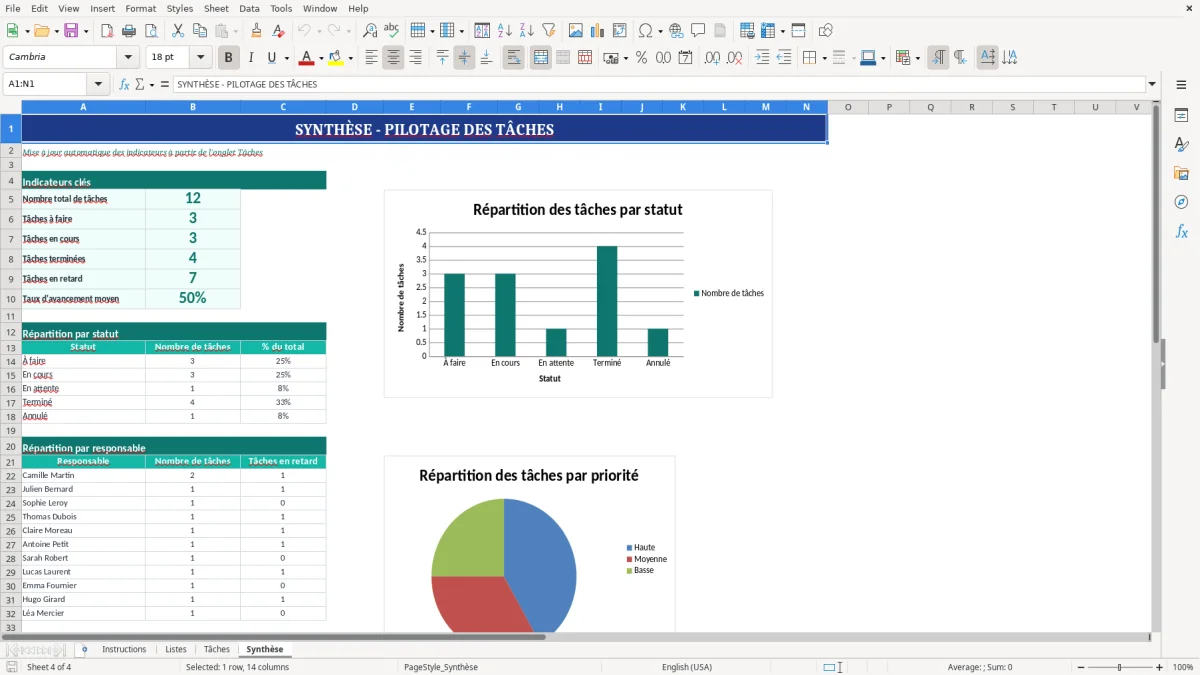
Task: Open the font name dropdown
Action: (x=128, y=58)
